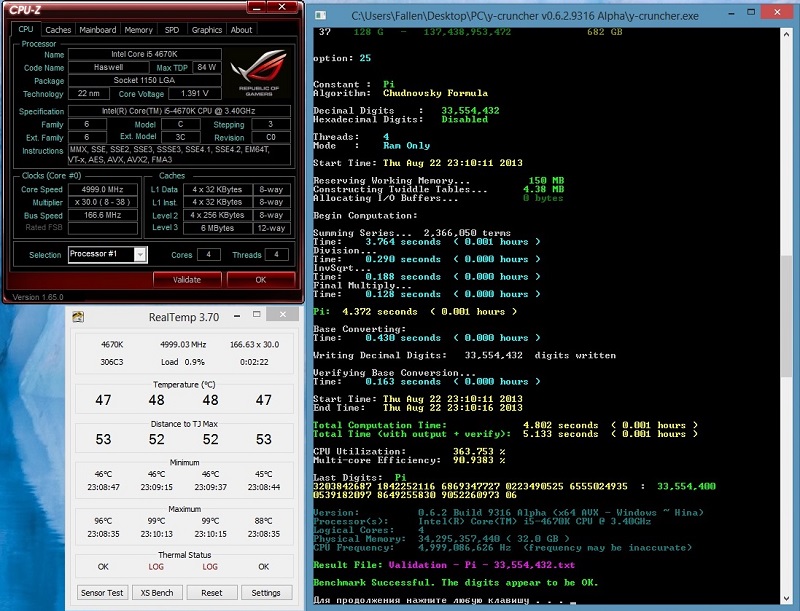The height and width of the screenshot is (611, 800).
Task: Click the Technology value 22 nm
Action: point(89,94)
